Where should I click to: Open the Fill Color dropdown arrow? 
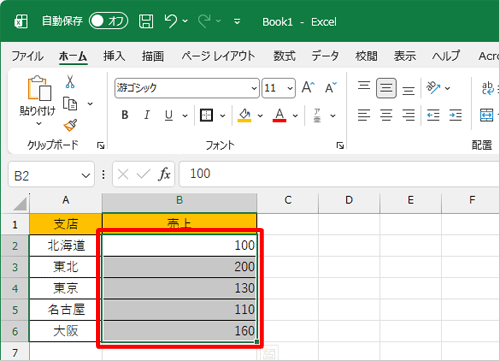coord(260,116)
